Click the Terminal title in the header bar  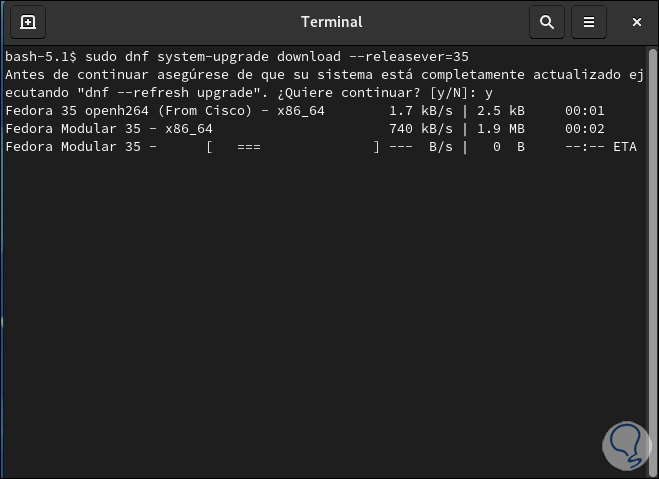coord(331,21)
